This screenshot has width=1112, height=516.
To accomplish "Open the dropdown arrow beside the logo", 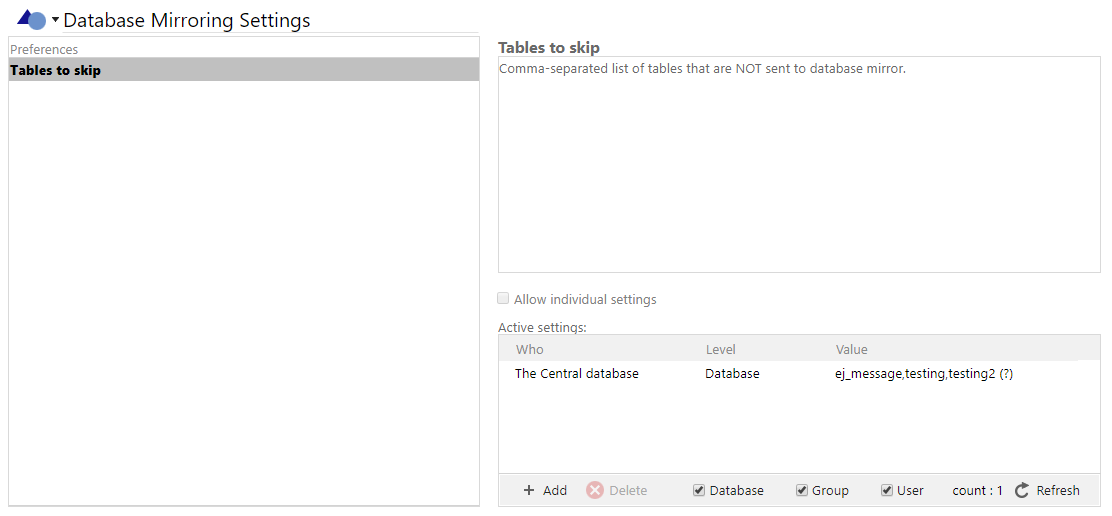I will click(x=55, y=20).
